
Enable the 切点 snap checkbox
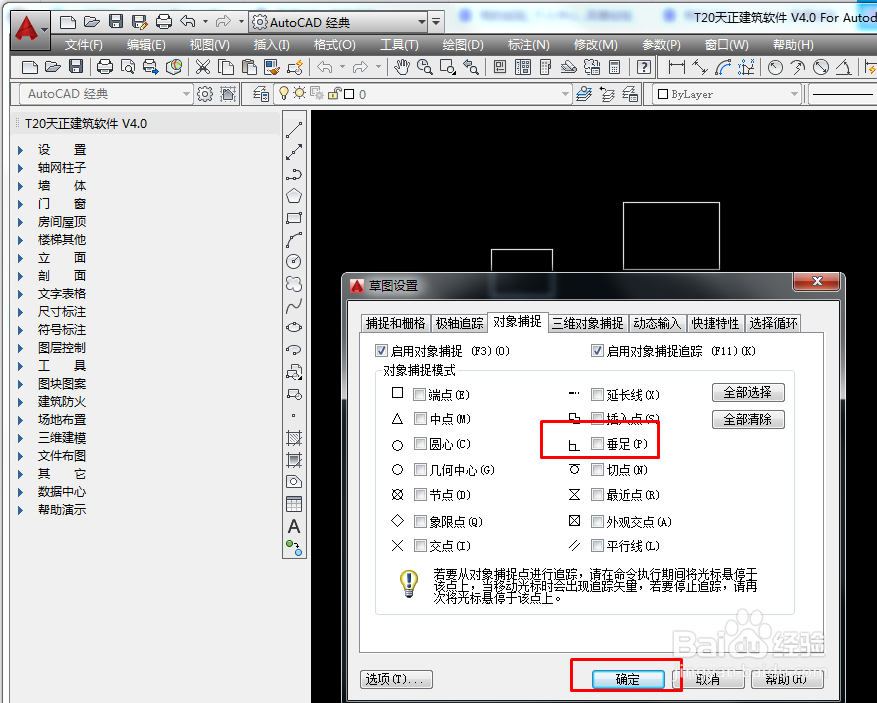click(x=597, y=469)
